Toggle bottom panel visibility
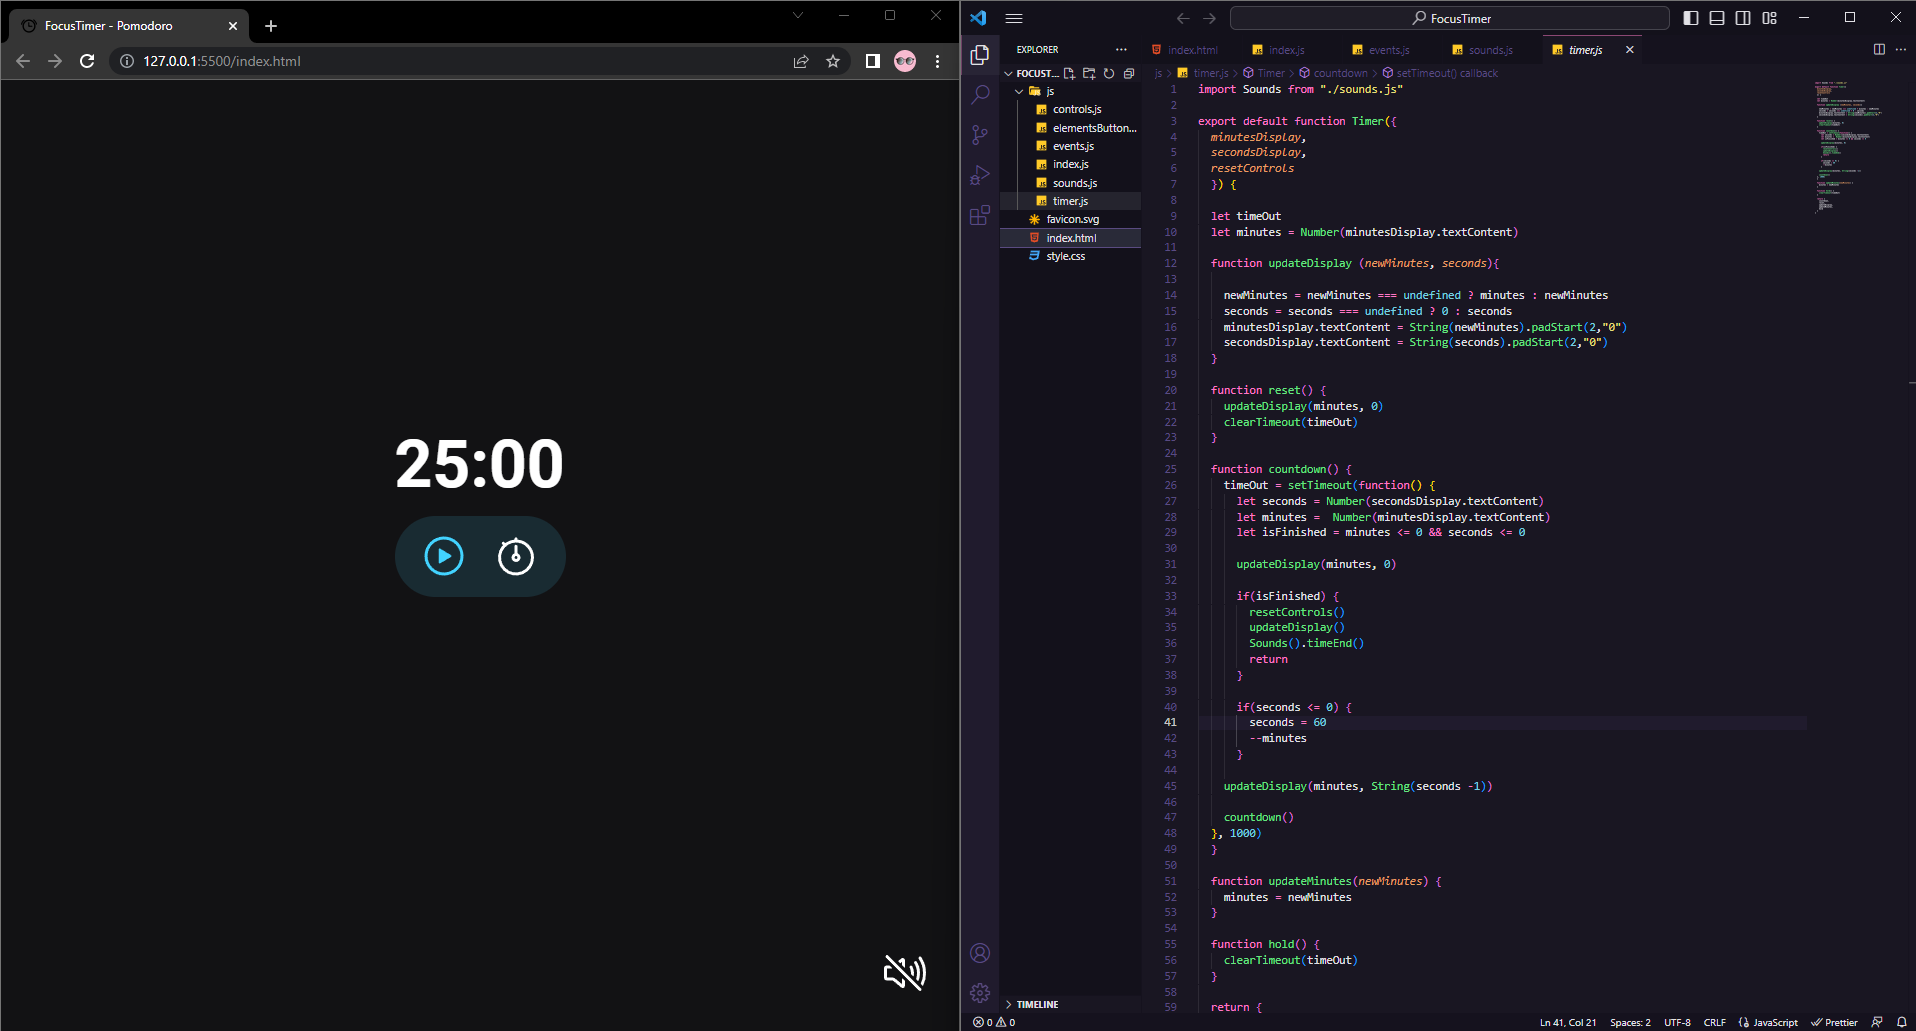 [x=1717, y=18]
